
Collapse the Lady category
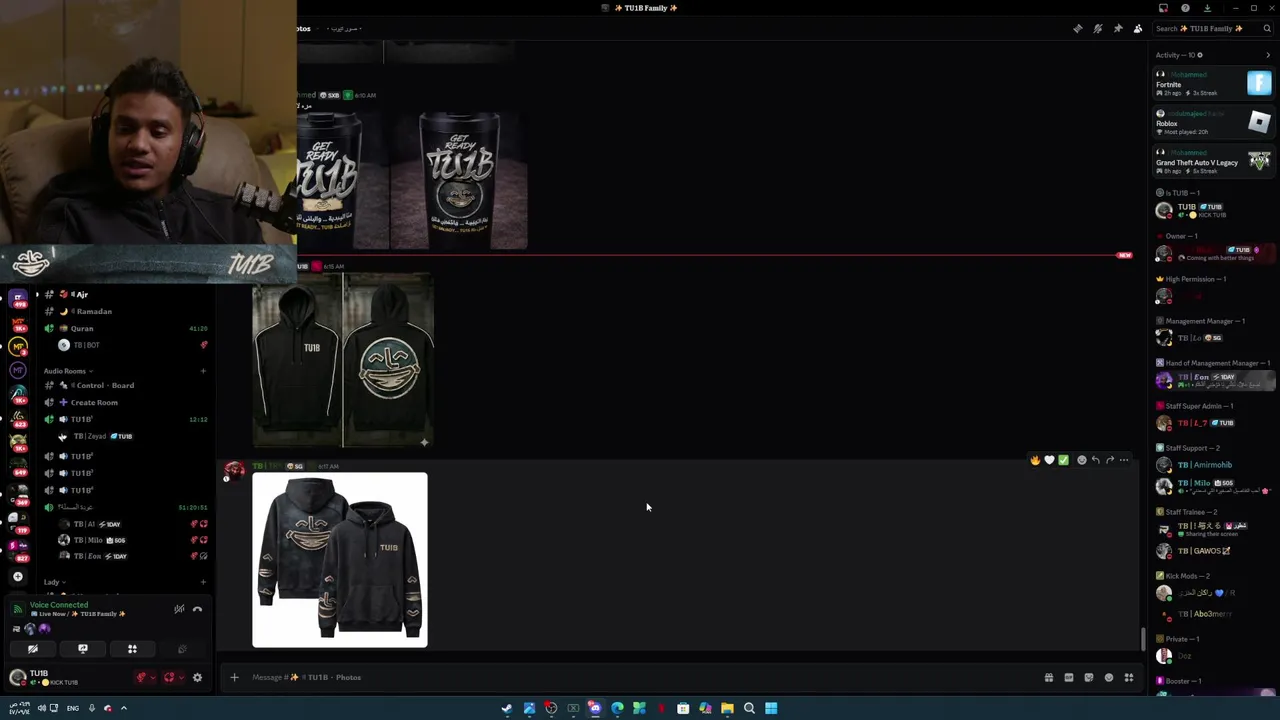click(54, 582)
